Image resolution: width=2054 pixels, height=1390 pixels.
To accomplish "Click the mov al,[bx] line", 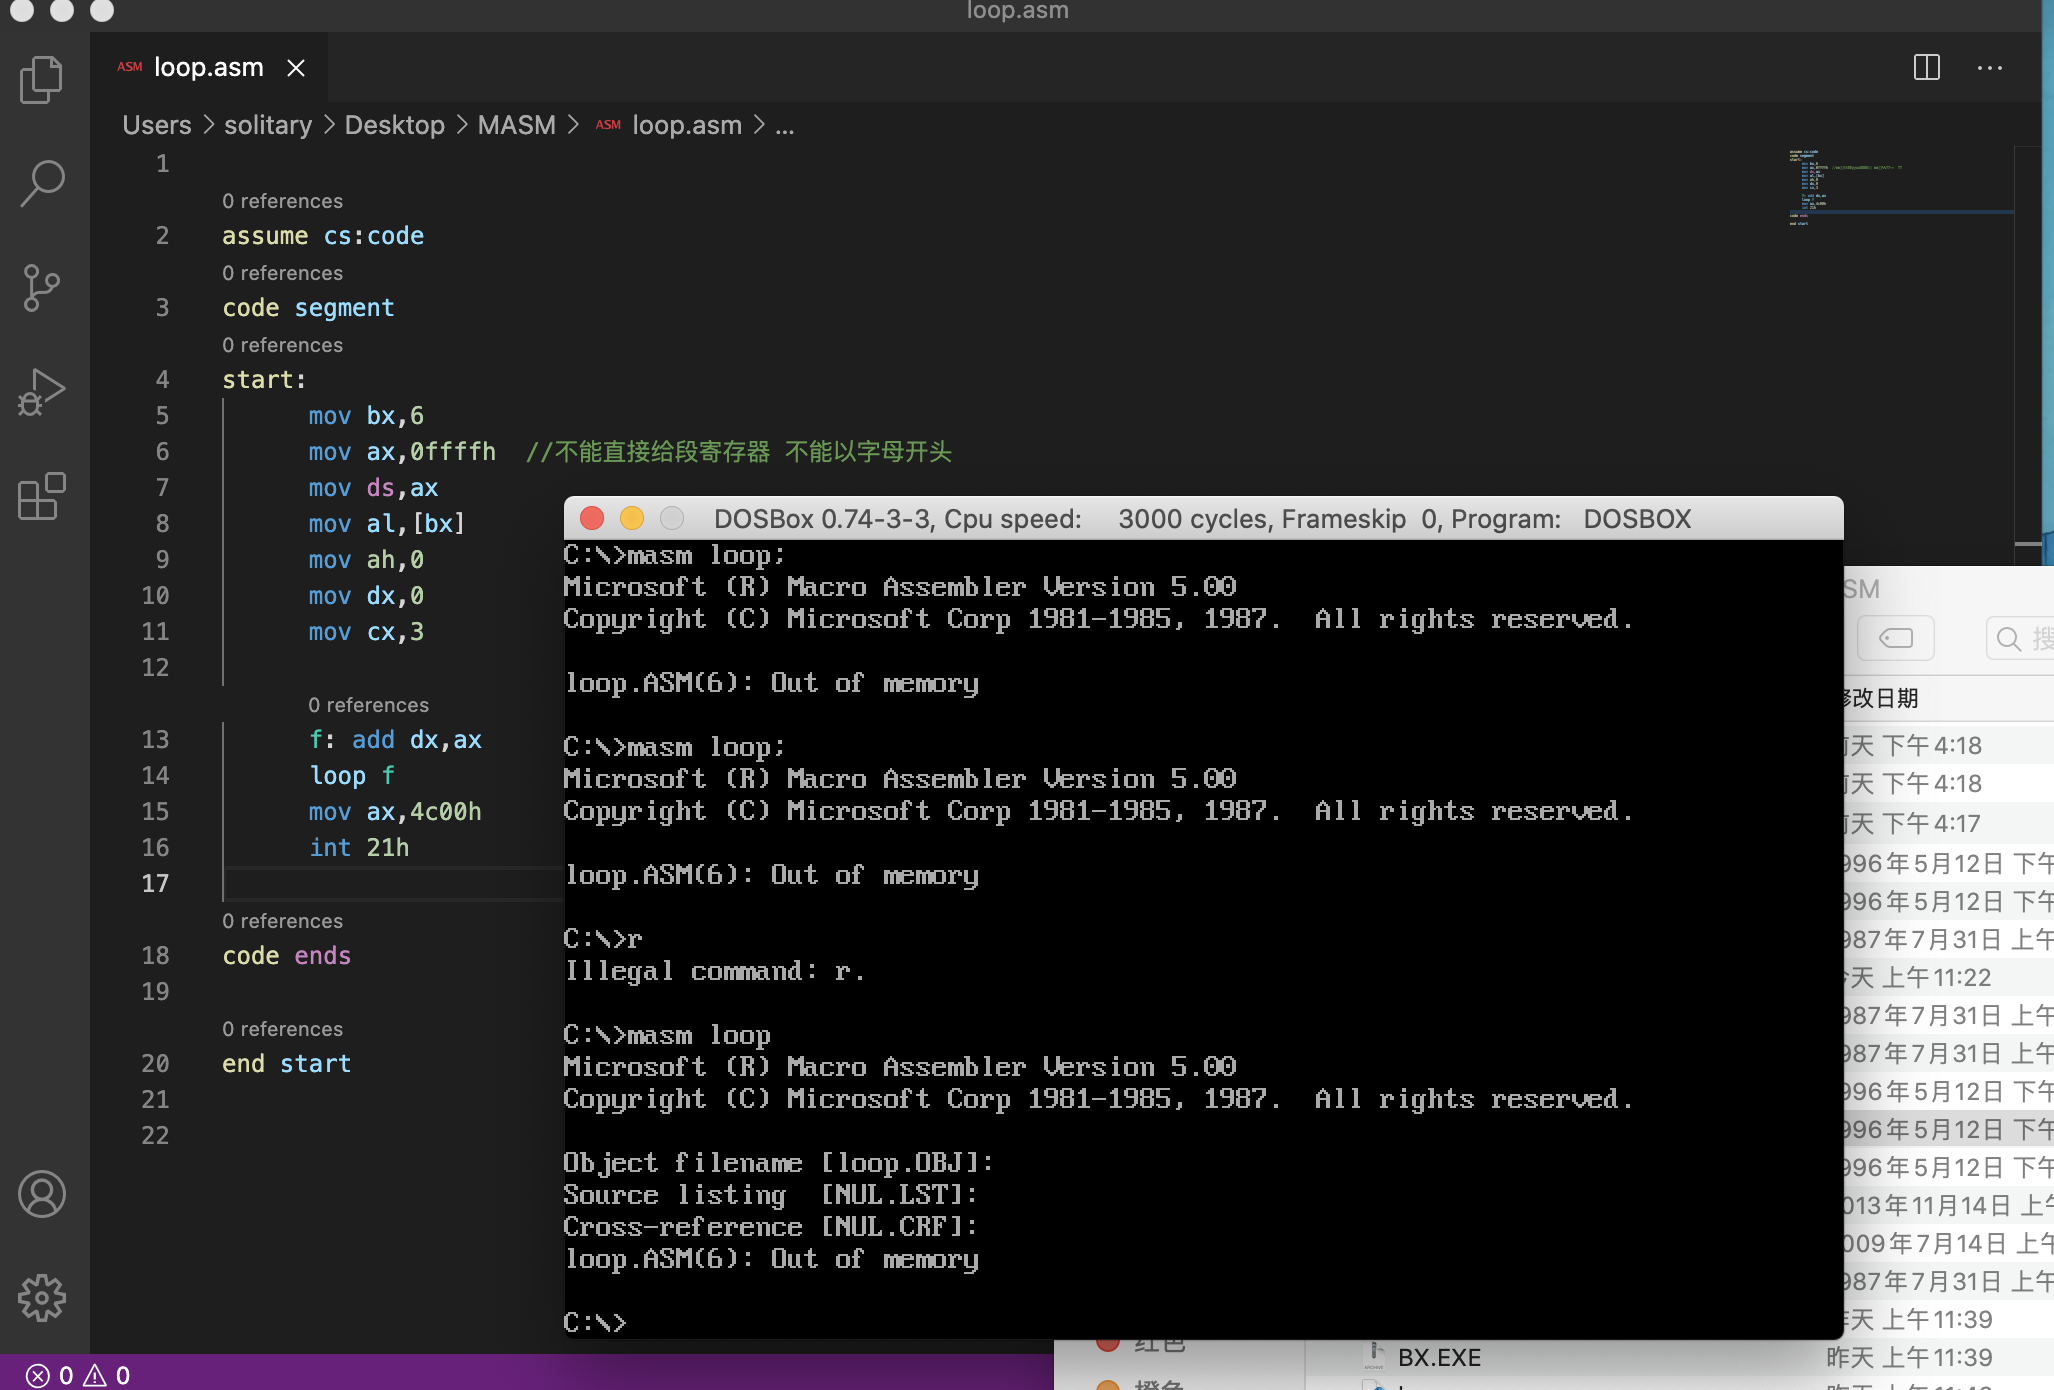I will (x=387, y=524).
